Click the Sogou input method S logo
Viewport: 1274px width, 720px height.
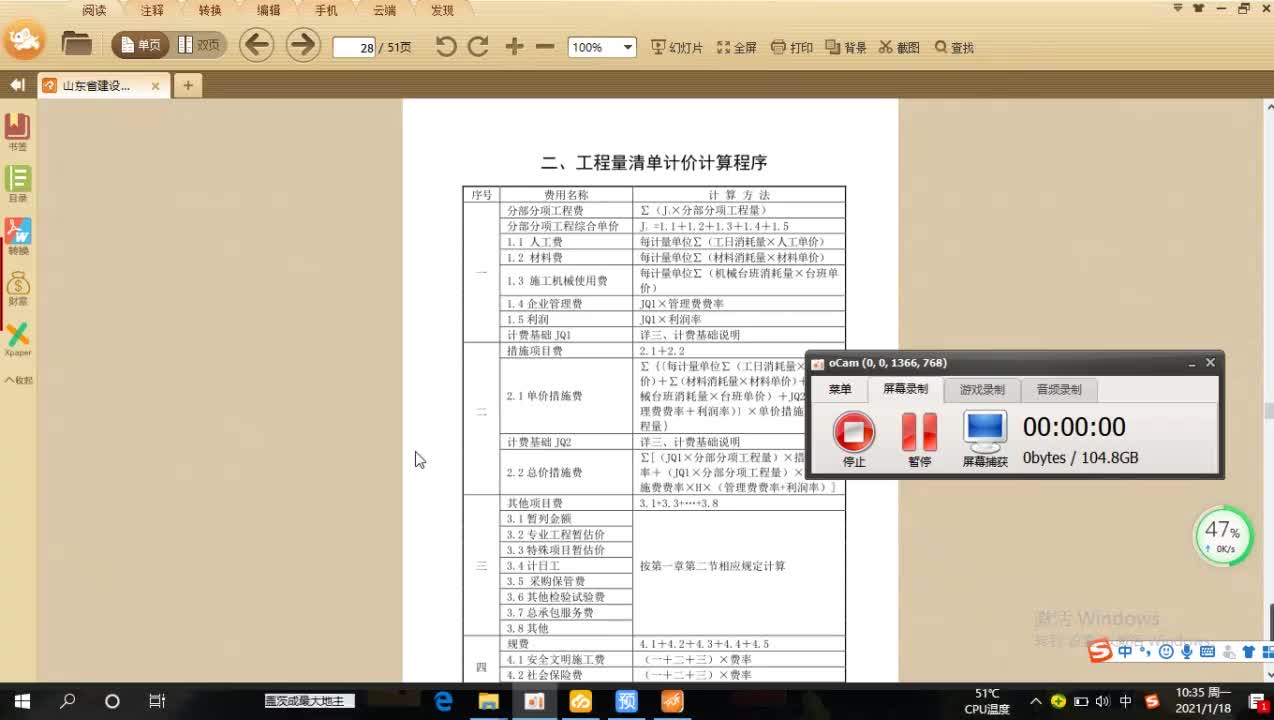tap(1100, 652)
